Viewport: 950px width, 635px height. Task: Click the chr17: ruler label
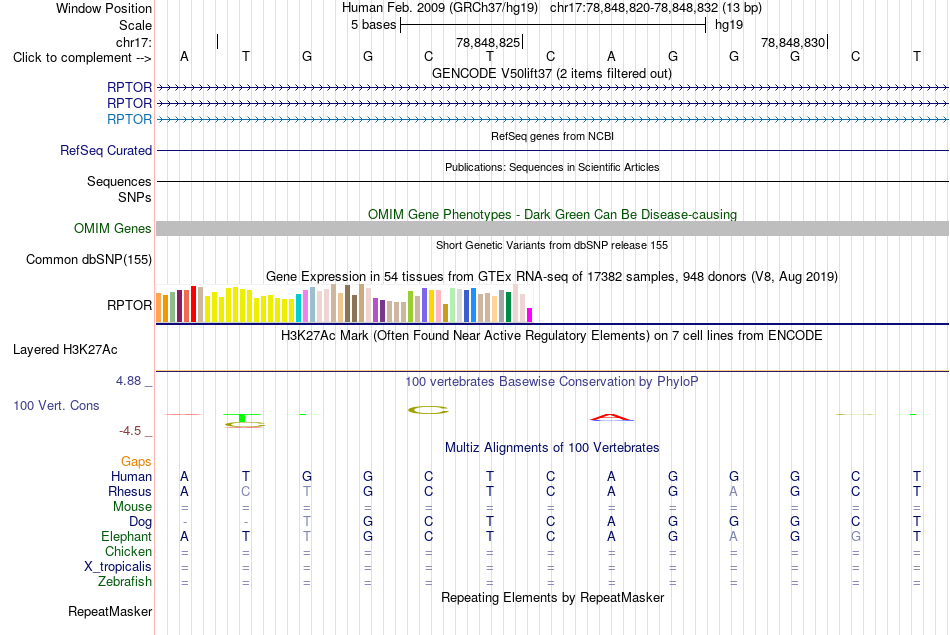click(133, 42)
